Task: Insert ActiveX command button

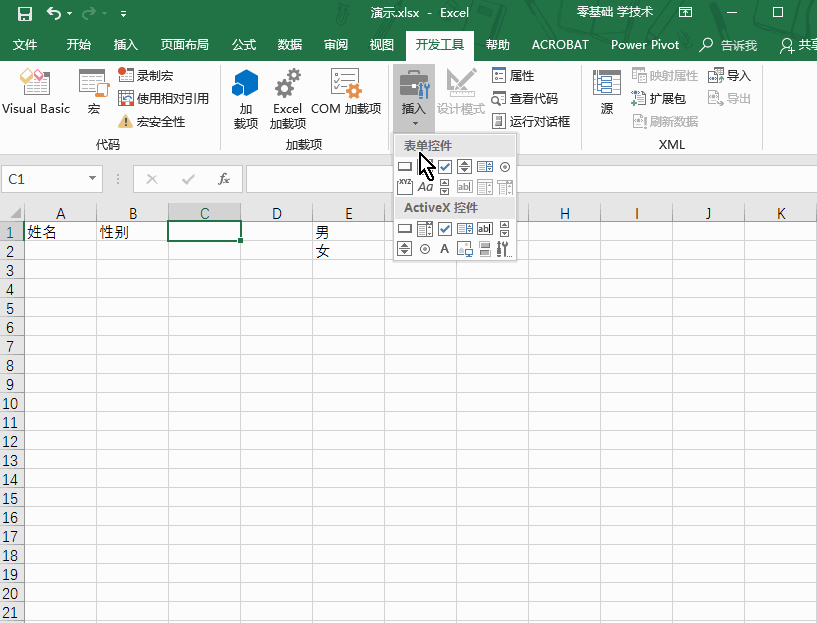Action: point(405,229)
